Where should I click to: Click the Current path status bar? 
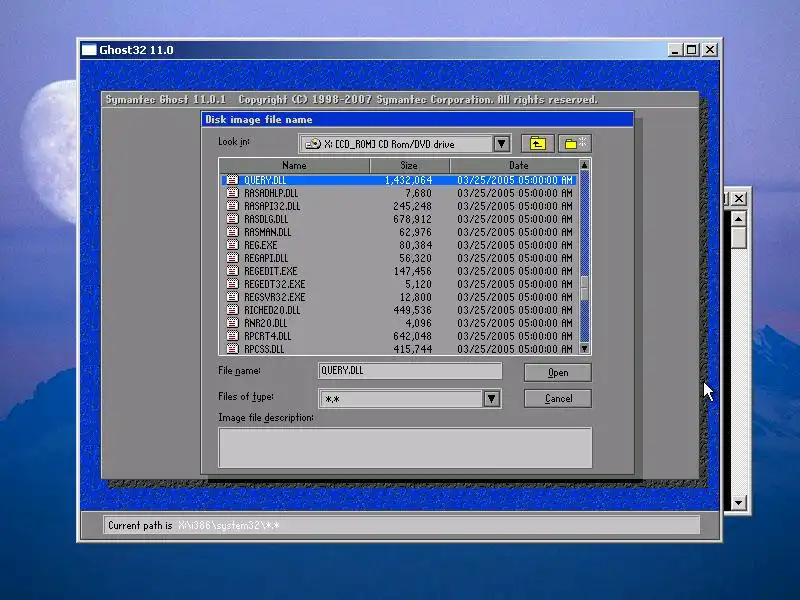[402, 525]
